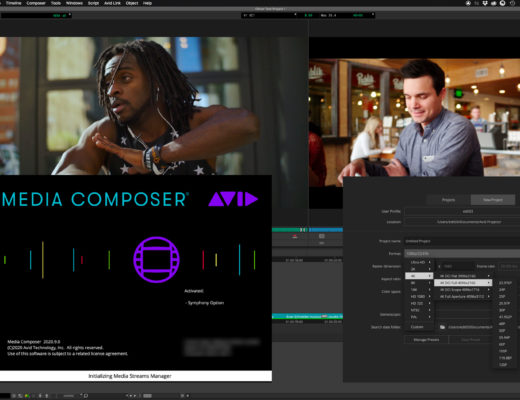This screenshot has height=400, width=520.
Task: Select the 119.88P frame rate
Action: 505,358
